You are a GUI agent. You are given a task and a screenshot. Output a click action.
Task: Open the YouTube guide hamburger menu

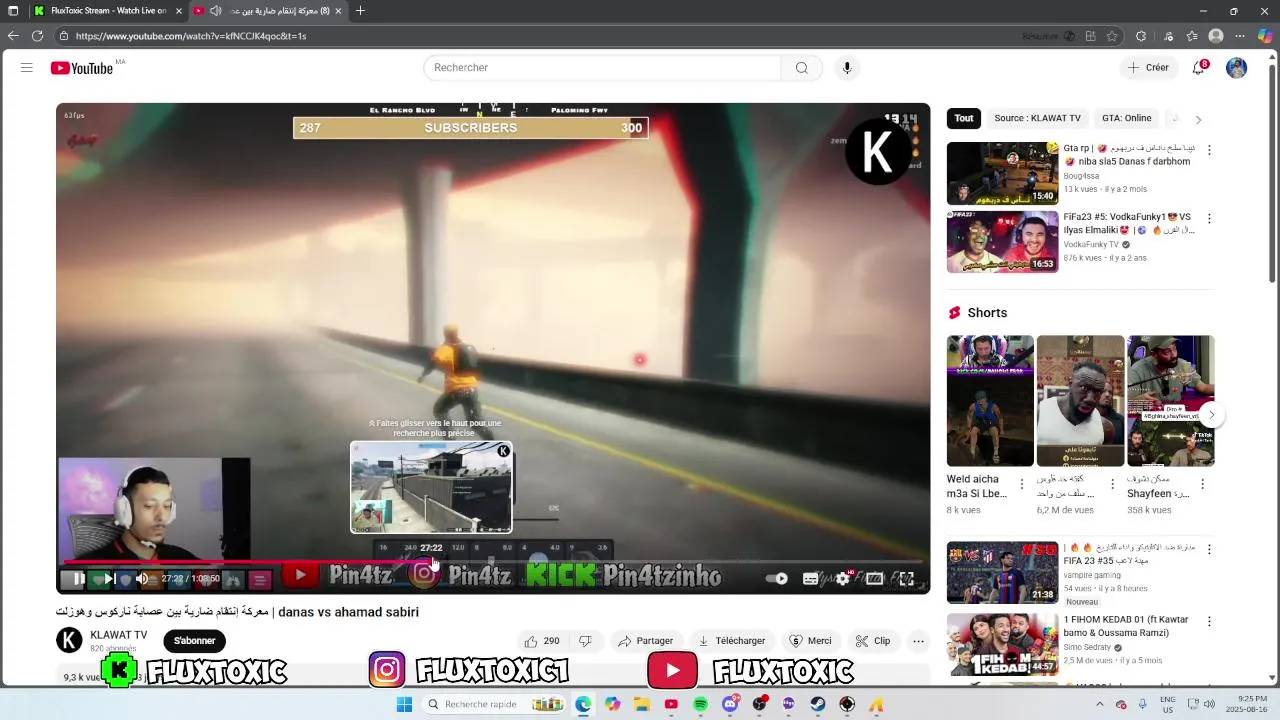[x=27, y=68]
